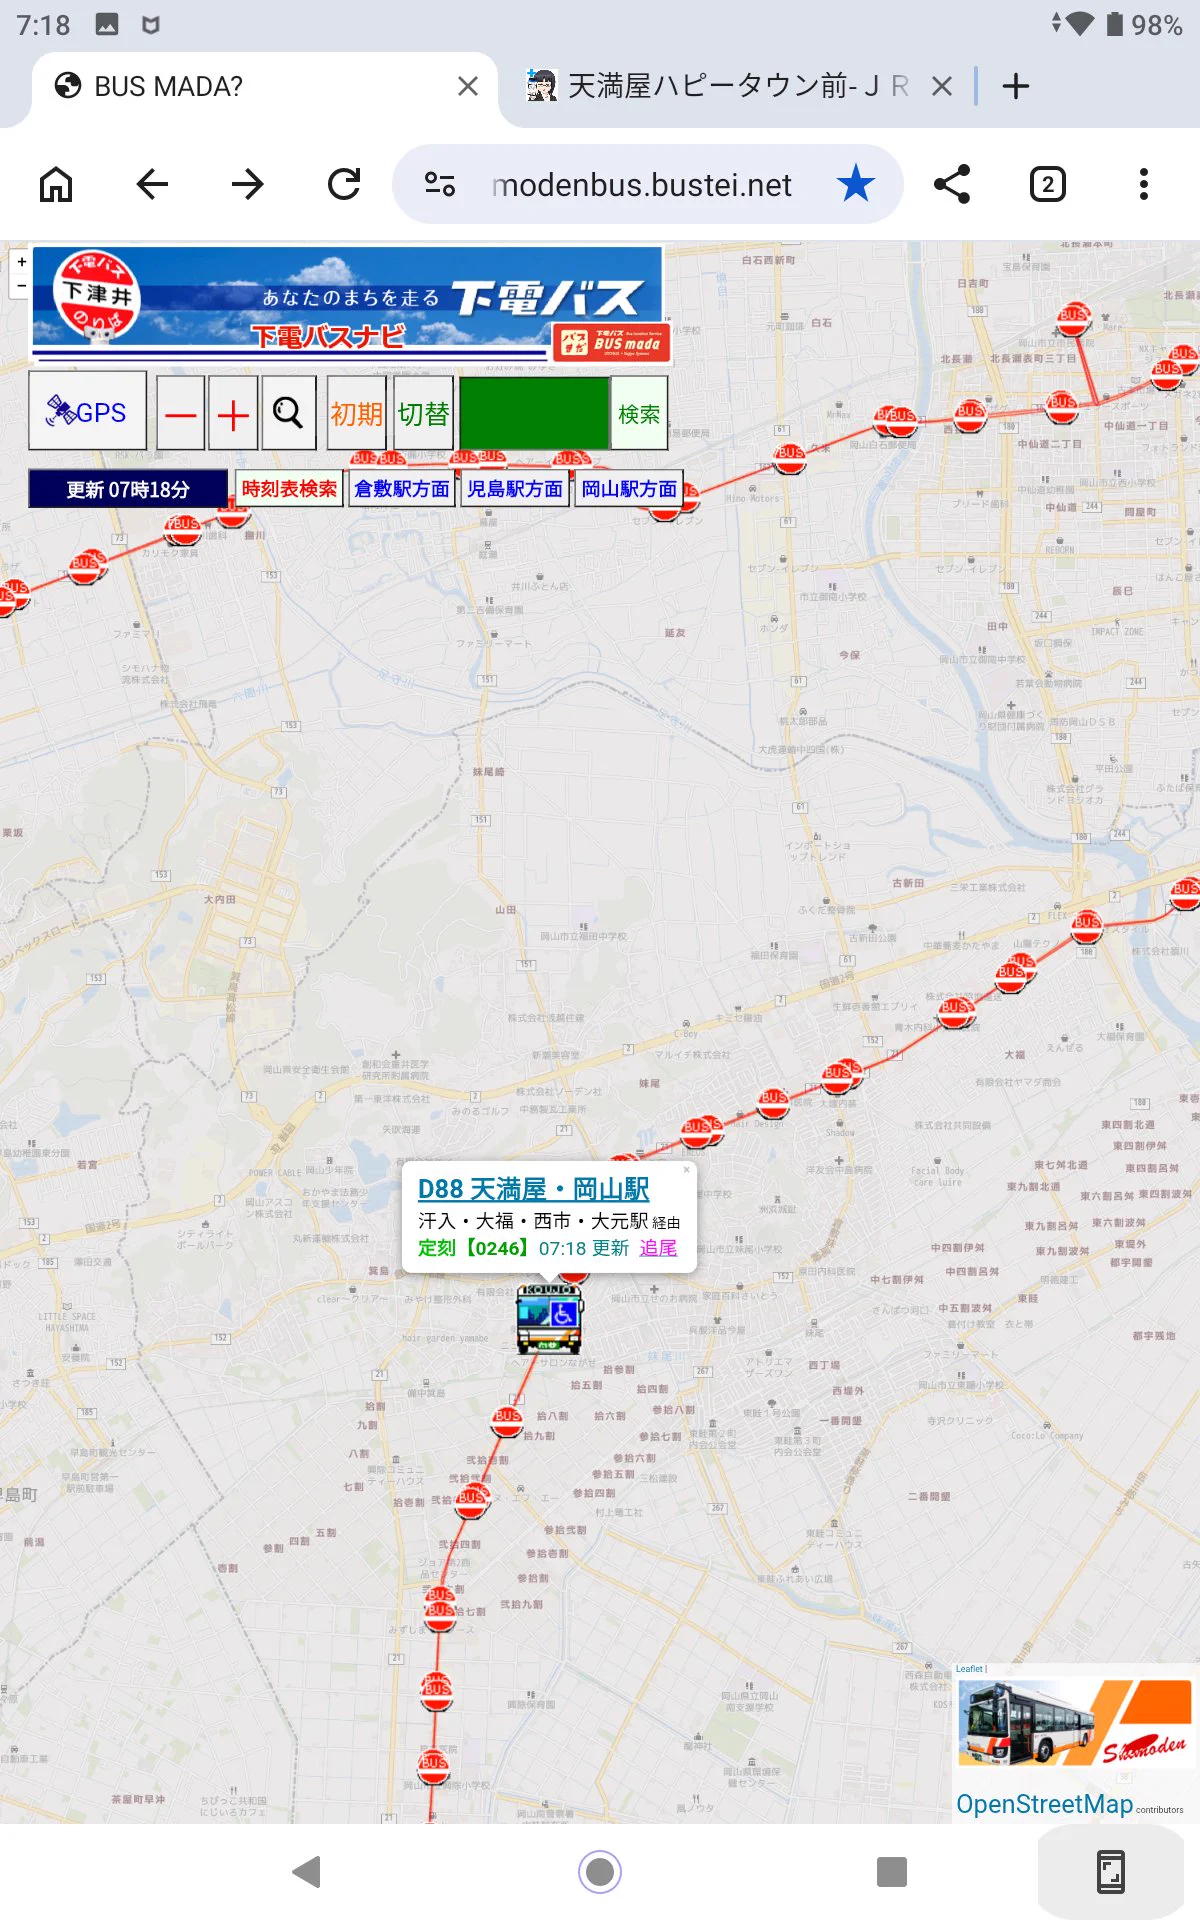This screenshot has width=1200, height=1920.
Task: Switch to the 天満屋ハピータウン前 tab
Action: point(738,86)
